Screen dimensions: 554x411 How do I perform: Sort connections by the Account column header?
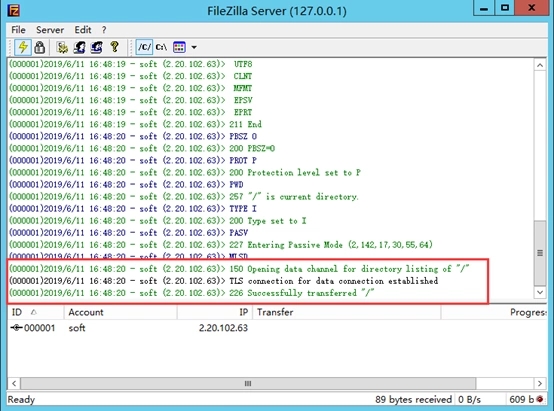coord(120,312)
